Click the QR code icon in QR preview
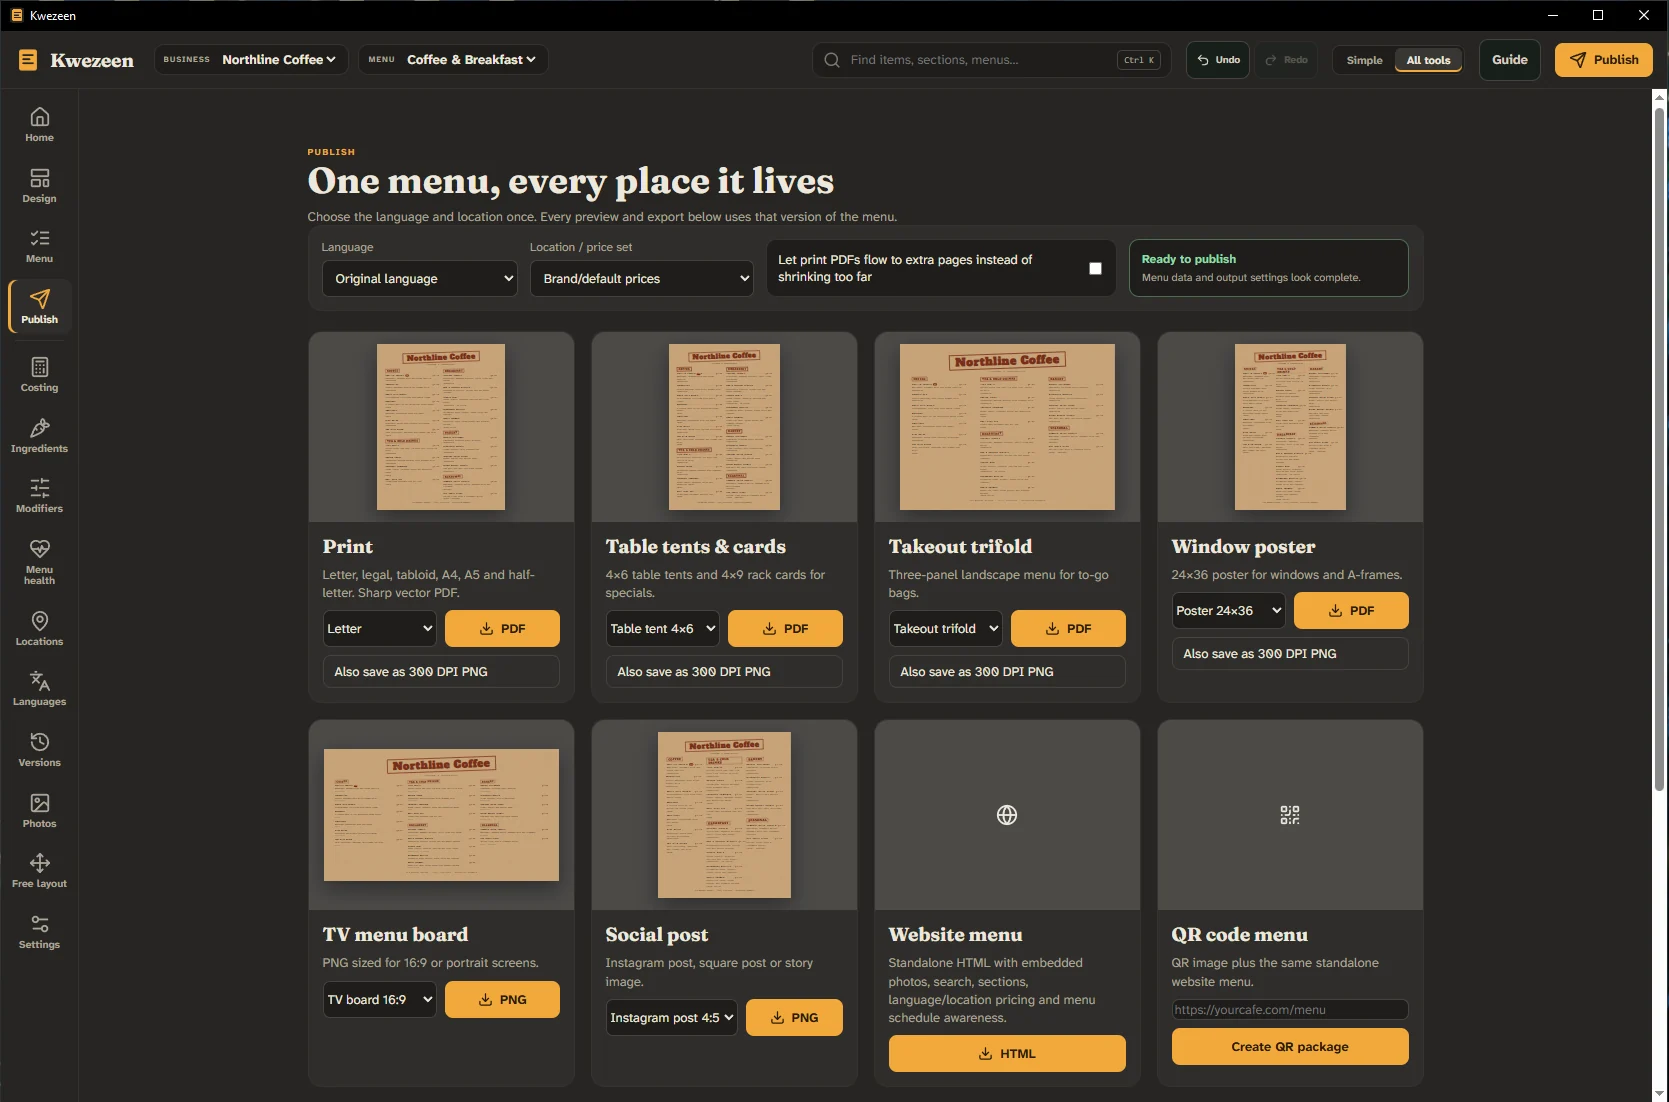Screen dimensions: 1669x1102 point(1290,815)
